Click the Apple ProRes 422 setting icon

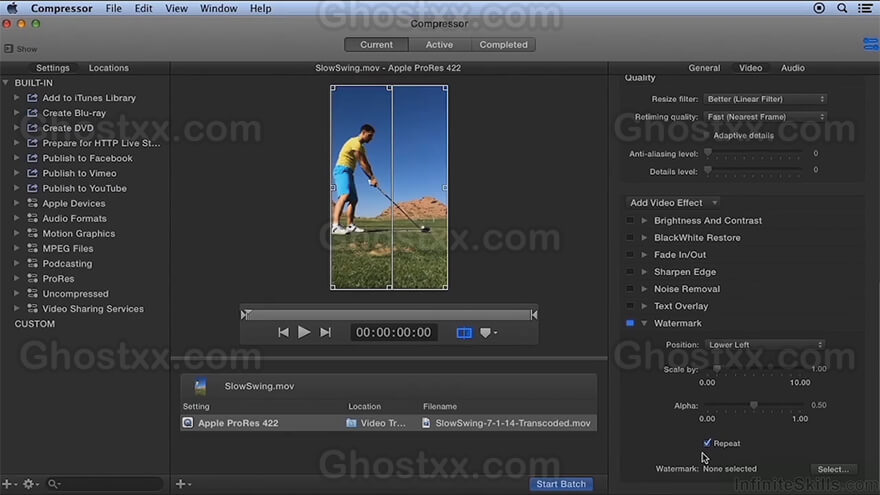[x=187, y=423]
